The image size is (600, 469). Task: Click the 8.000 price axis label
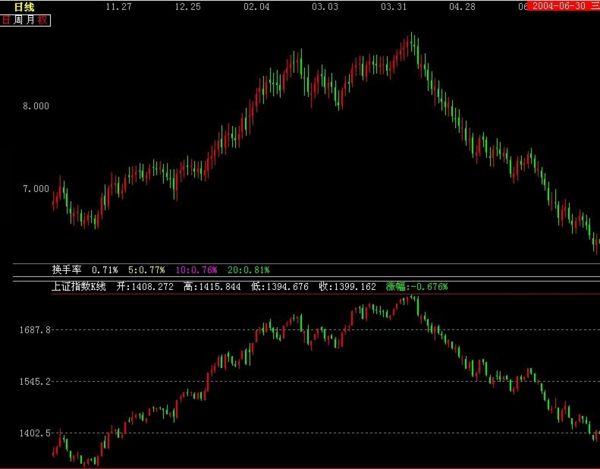[x=36, y=106]
